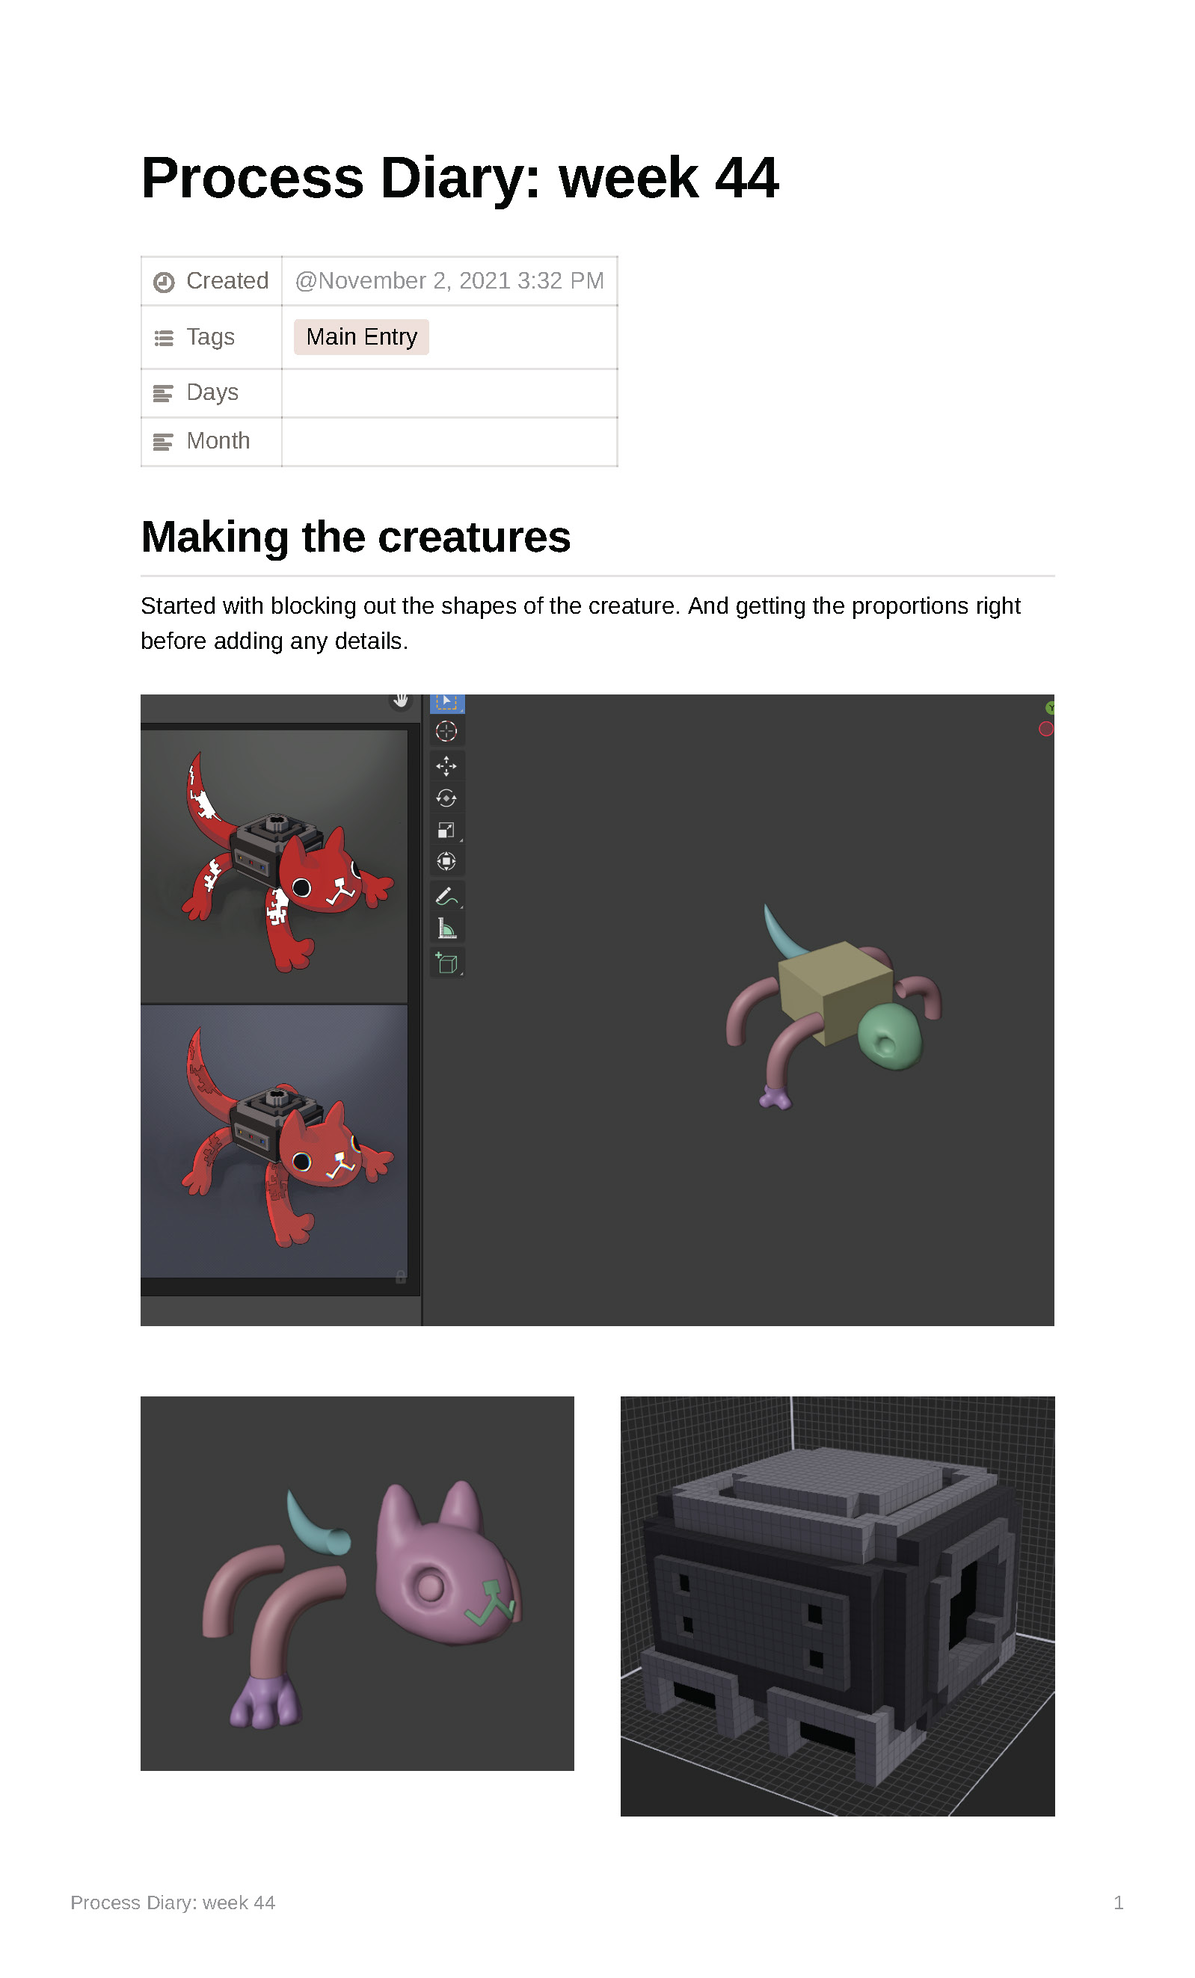Click the empty Month property field
The height and width of the screenshot is (1978, 1195).
pyautogui.click(x=449, y=441)
